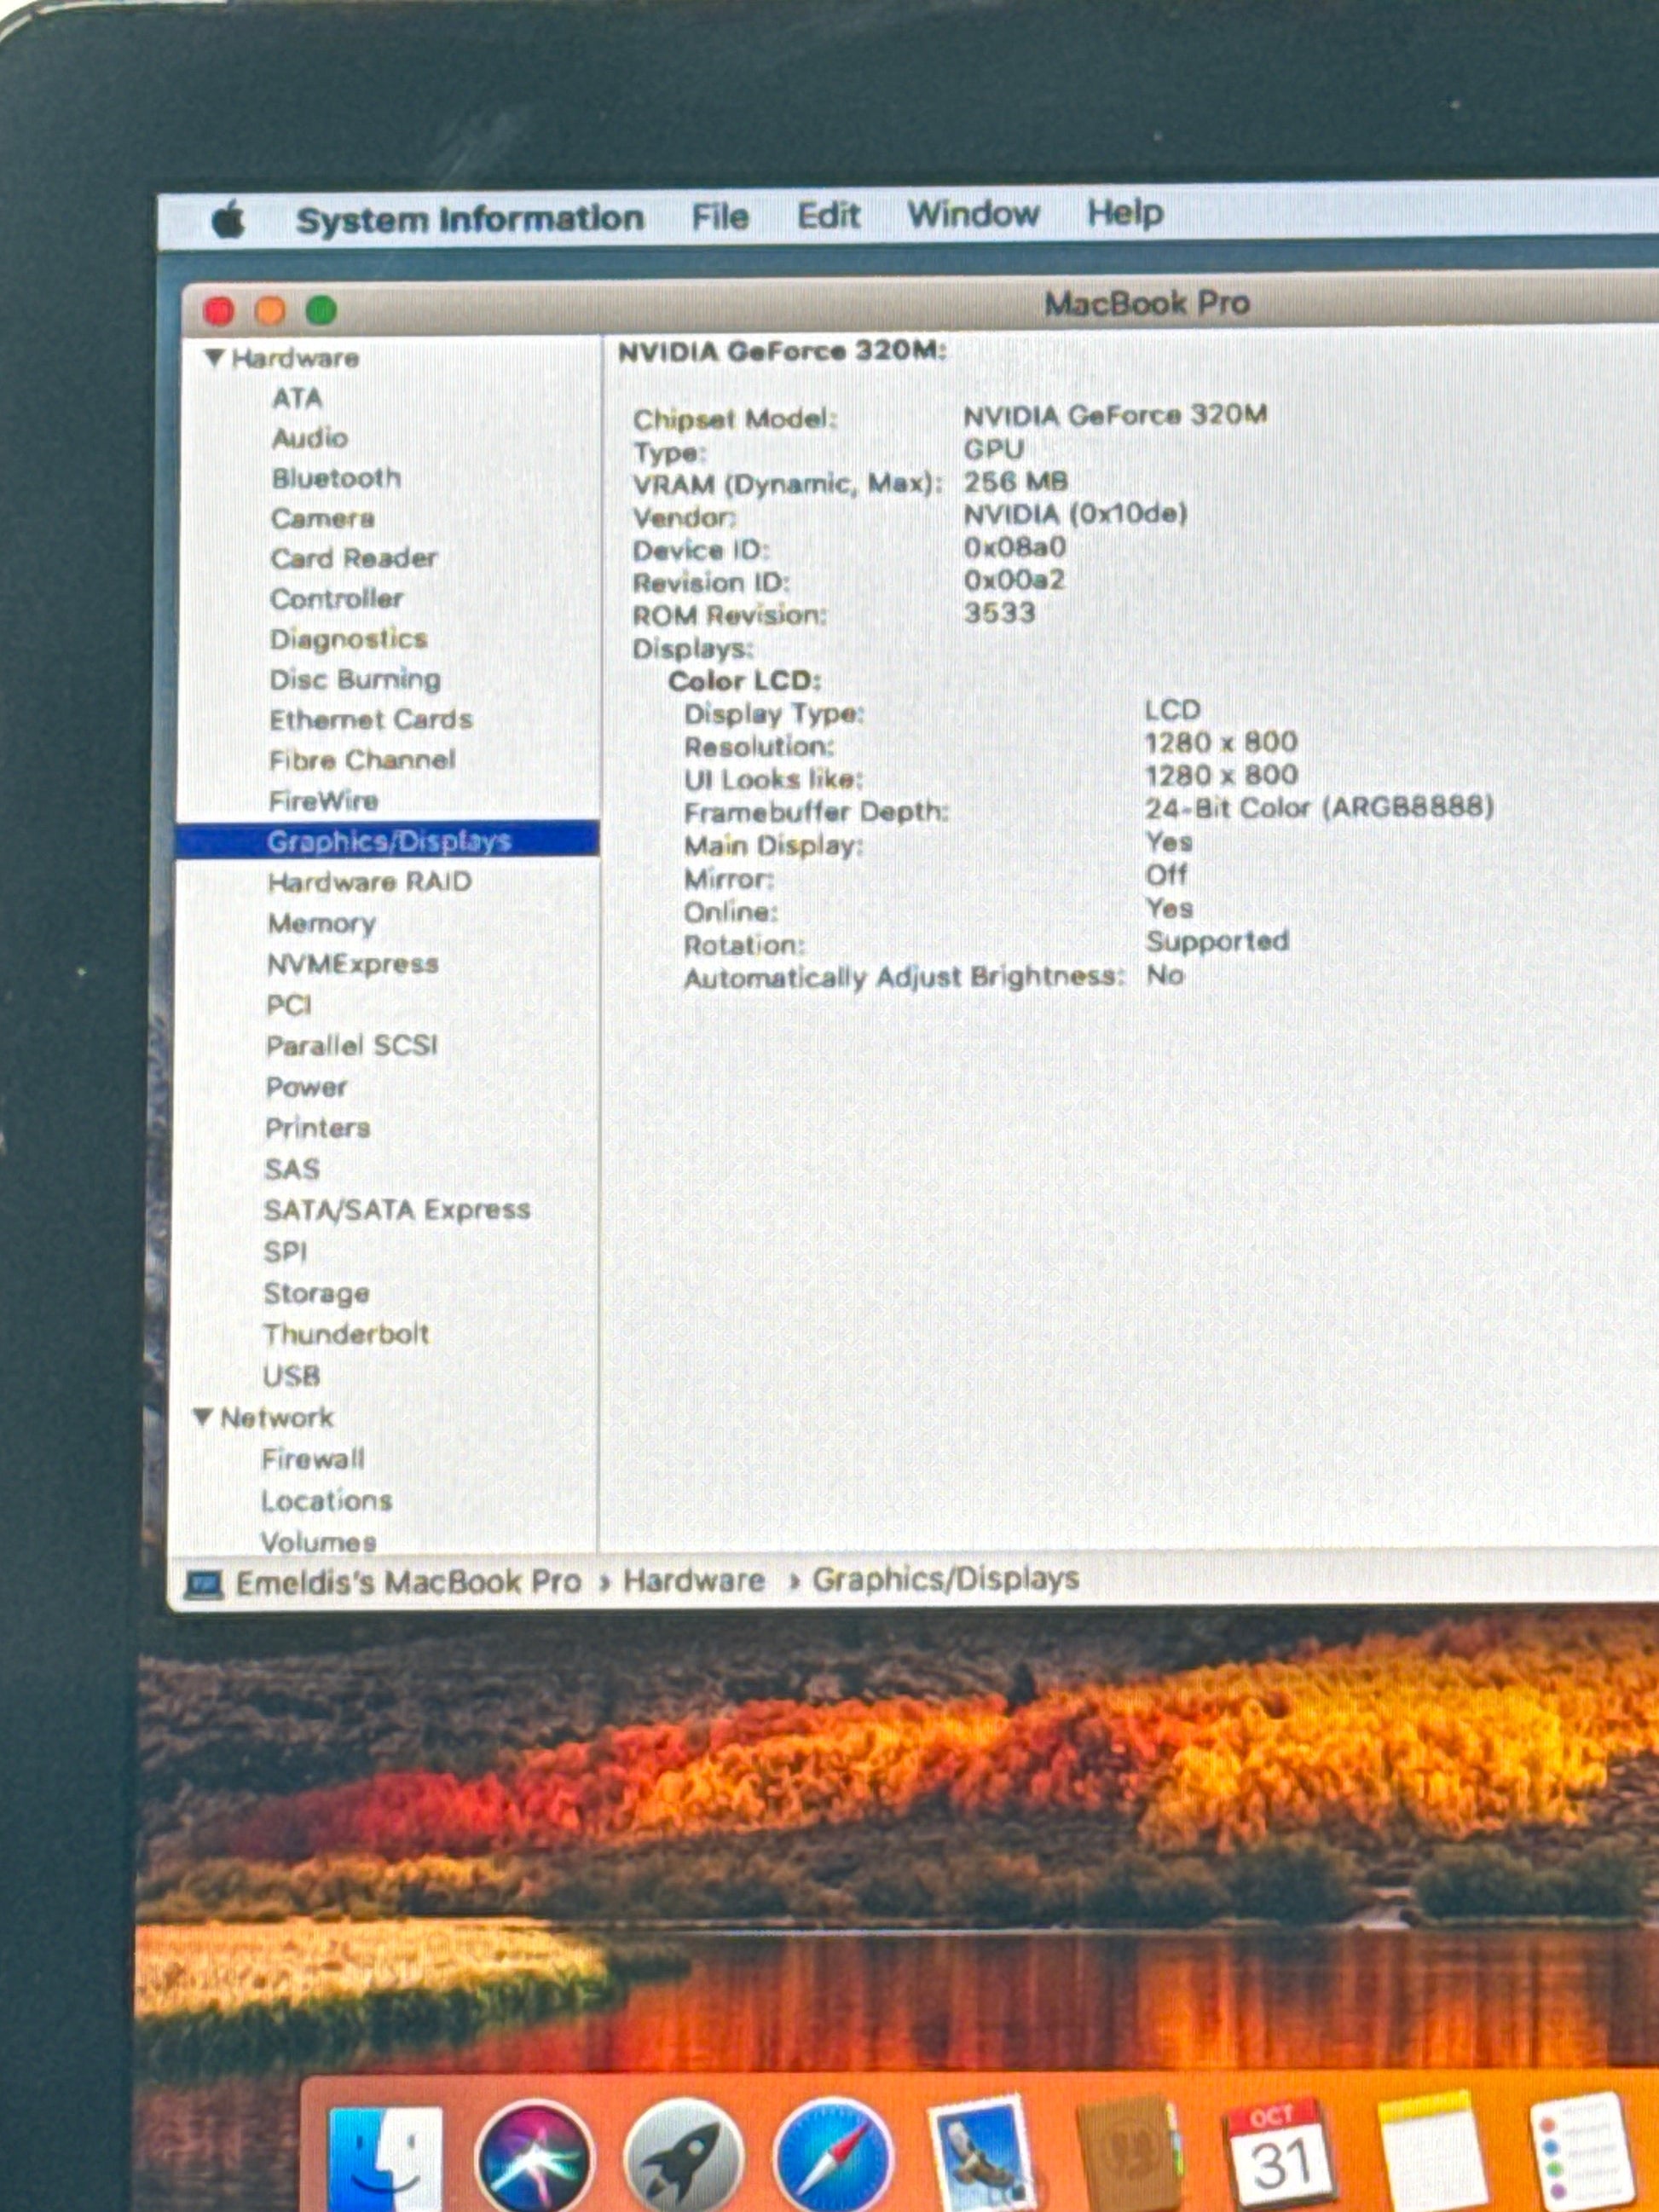Image resolution: width=1659 pixels, height=2212 pixels.
Task: Open the Help menu
Action: tap(1125, 212)
